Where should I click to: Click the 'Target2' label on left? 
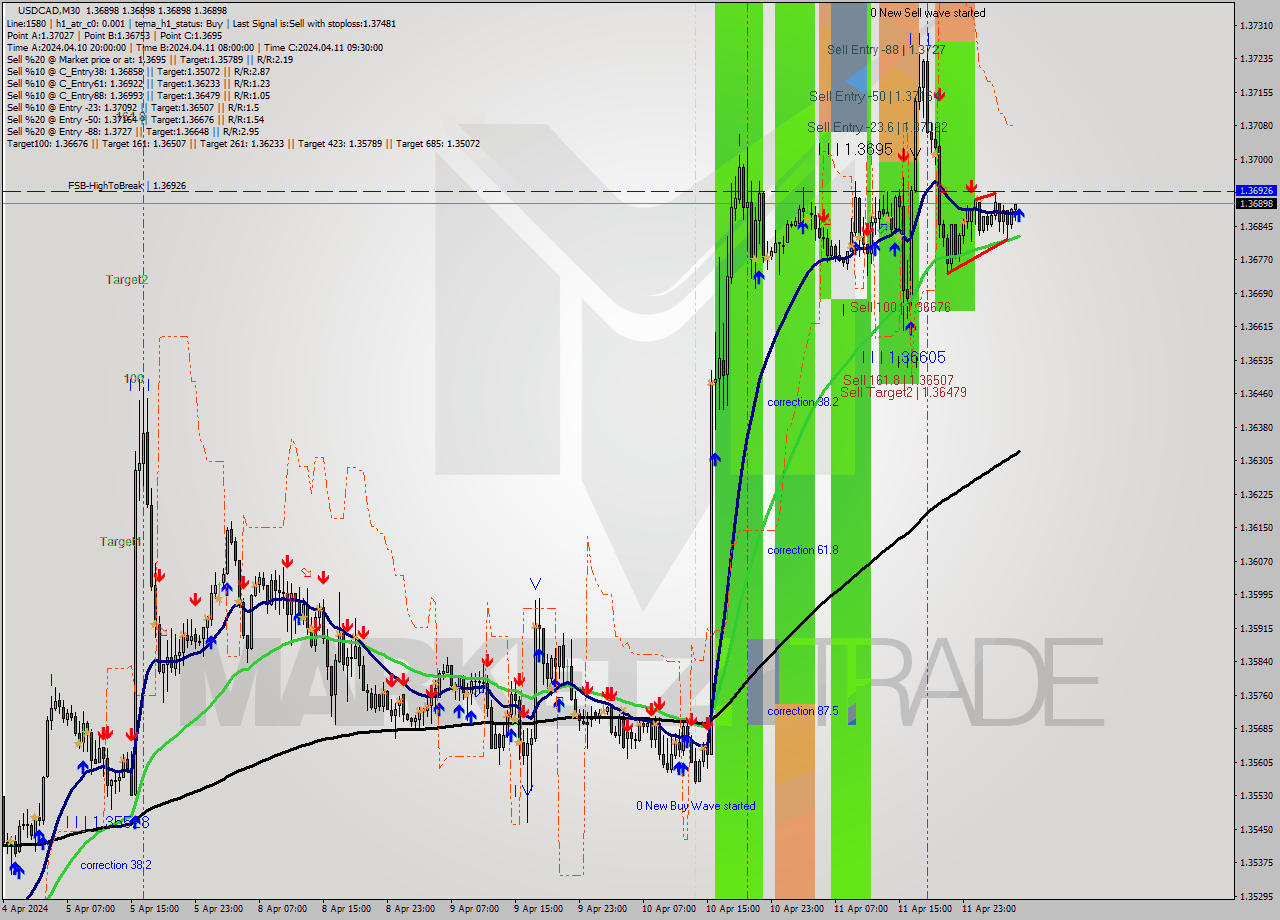tap(127, 280)
